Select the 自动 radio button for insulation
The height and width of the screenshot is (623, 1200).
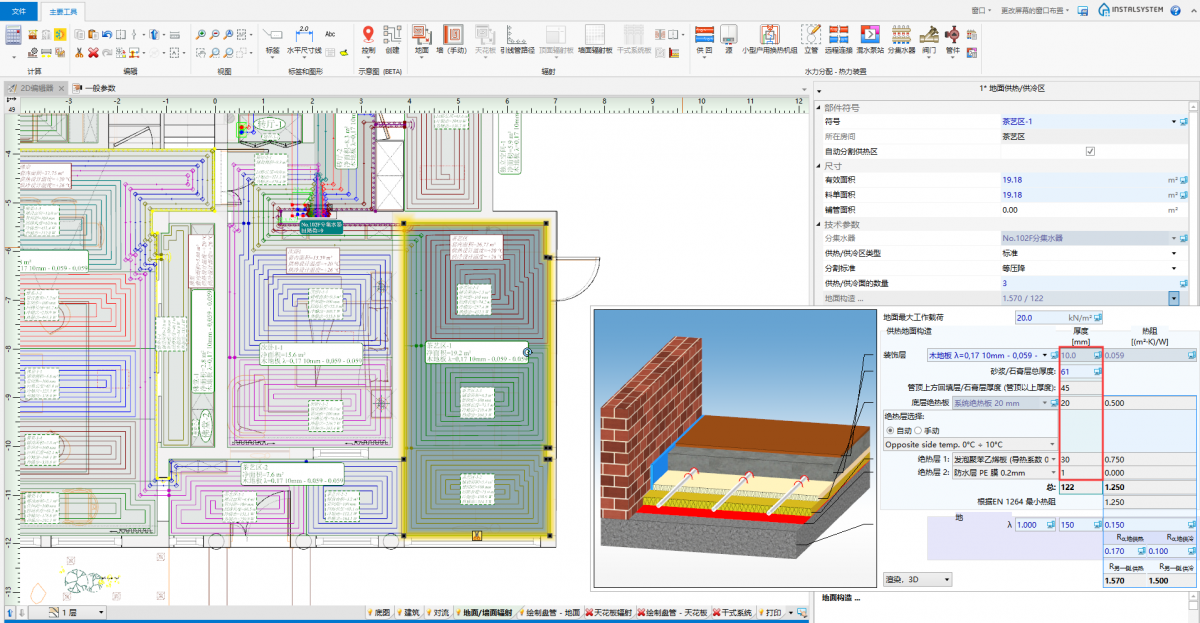coord(889,429)
